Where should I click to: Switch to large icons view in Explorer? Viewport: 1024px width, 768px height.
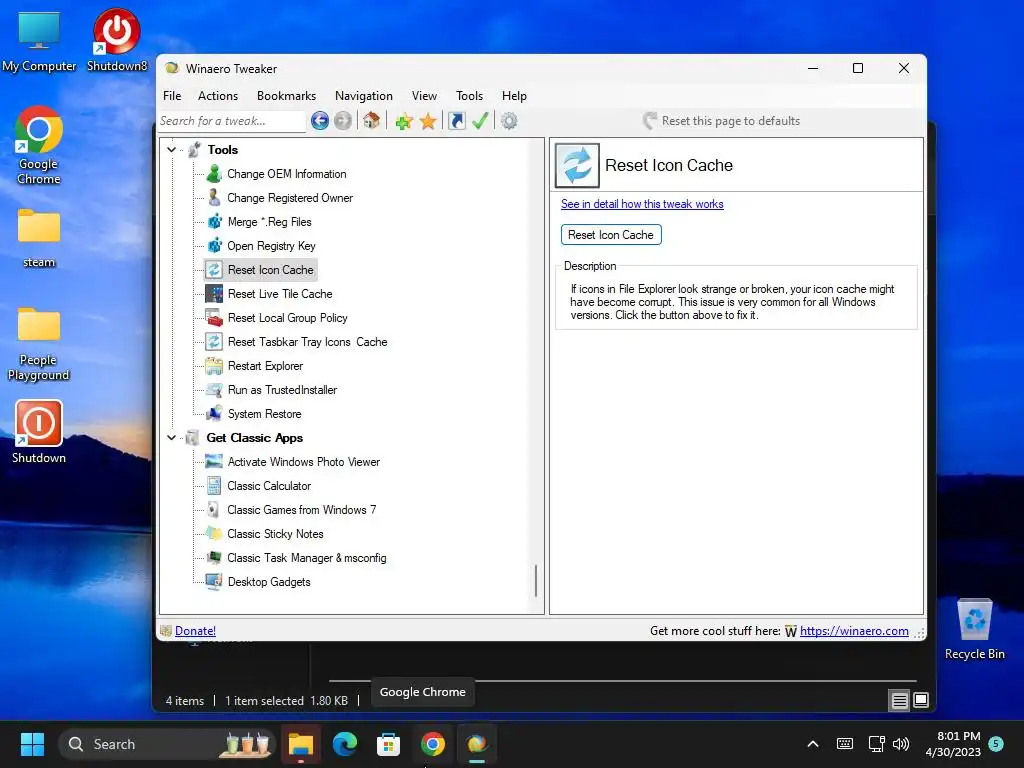[921, 701]
